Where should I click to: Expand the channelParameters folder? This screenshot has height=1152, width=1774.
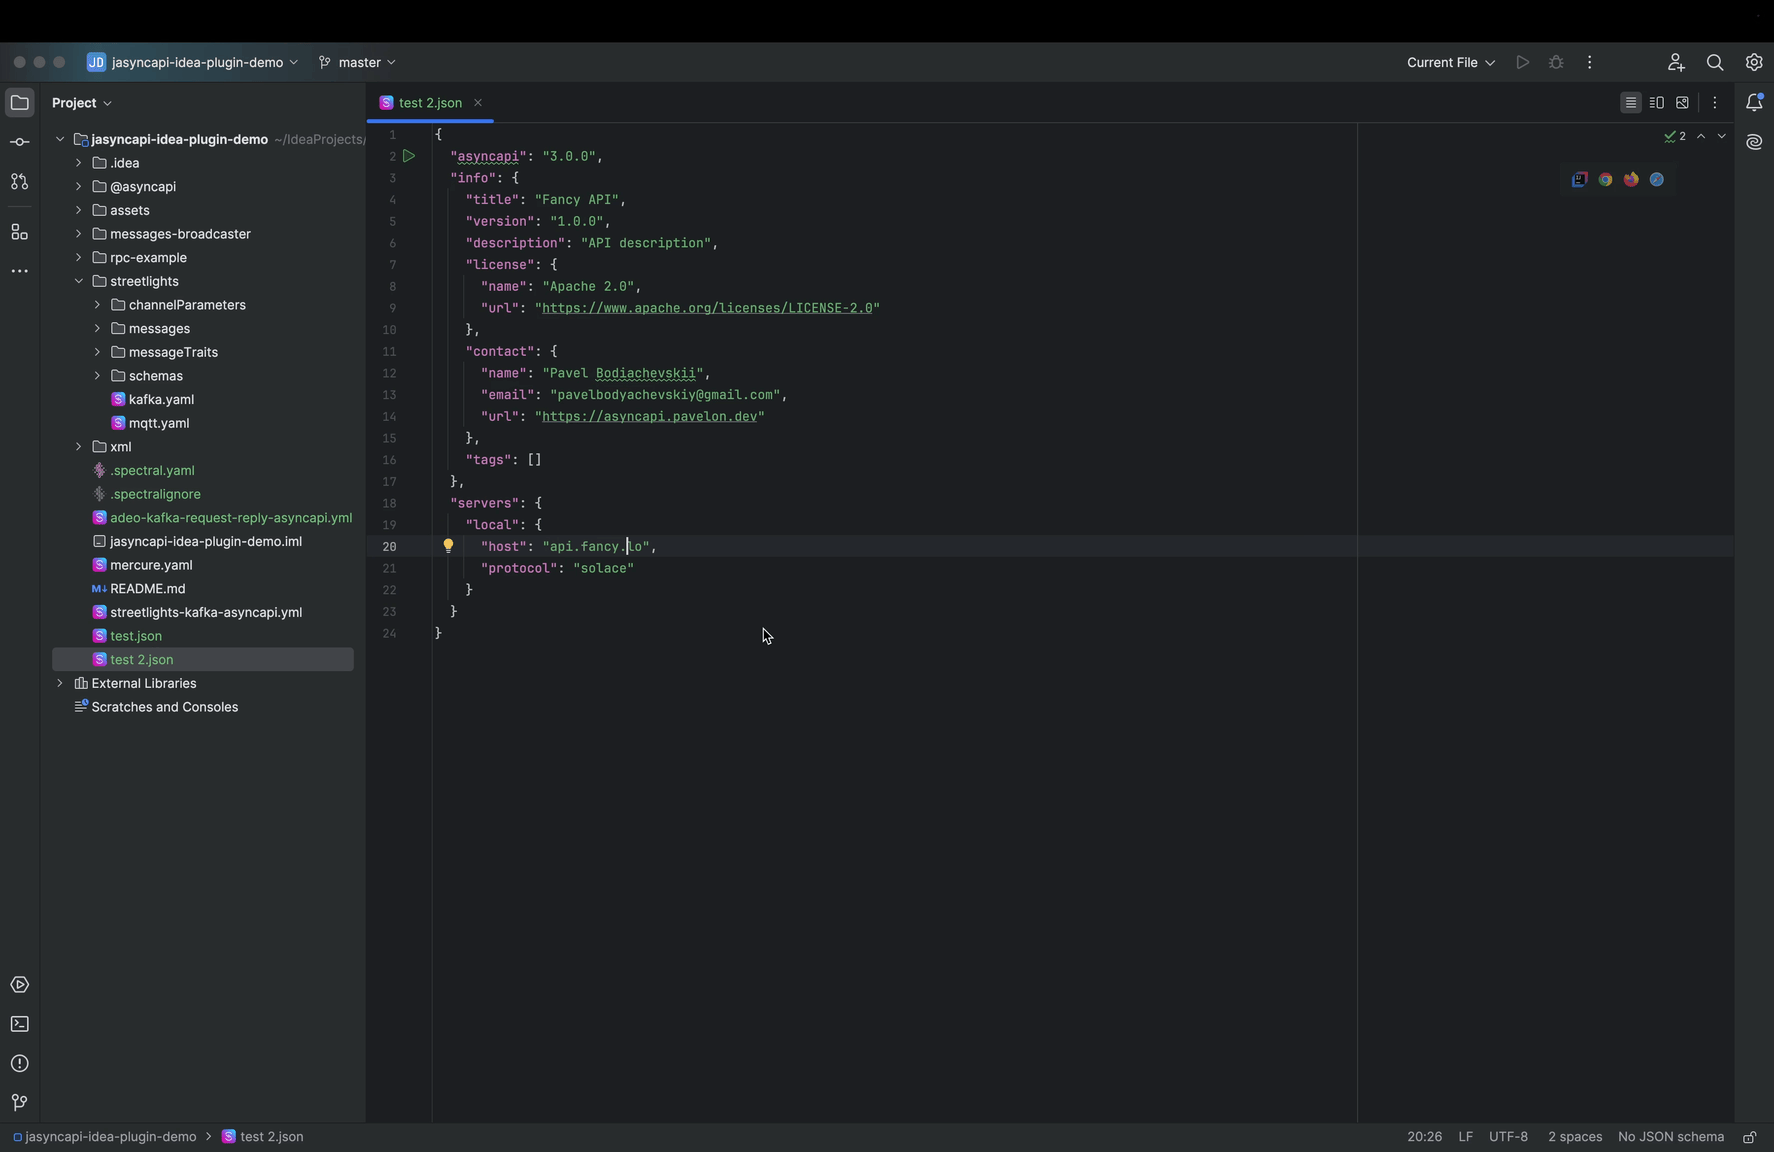pos(97,305)
